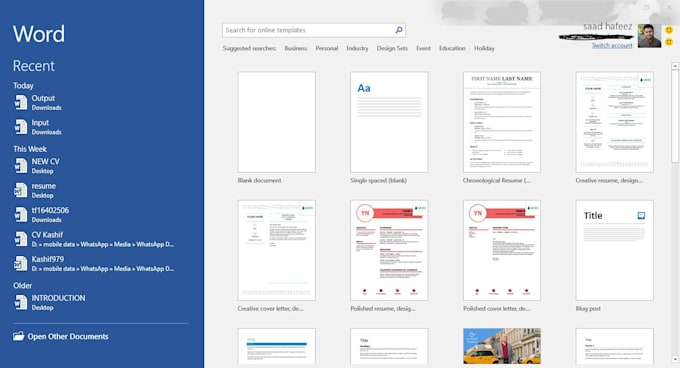Click INTRODUCTION file icon
The width and height of the screenshot is (680, 368).
point(21,302)
